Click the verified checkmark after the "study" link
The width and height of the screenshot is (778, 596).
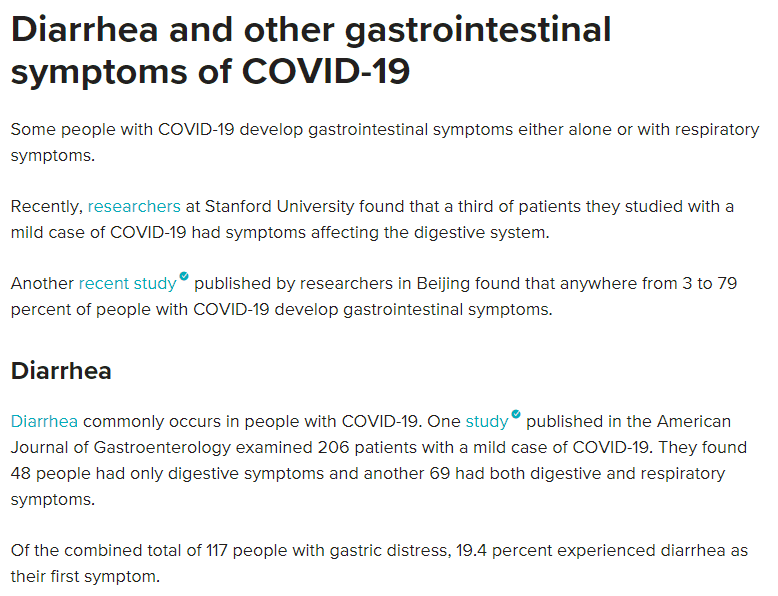pos(516,414)
